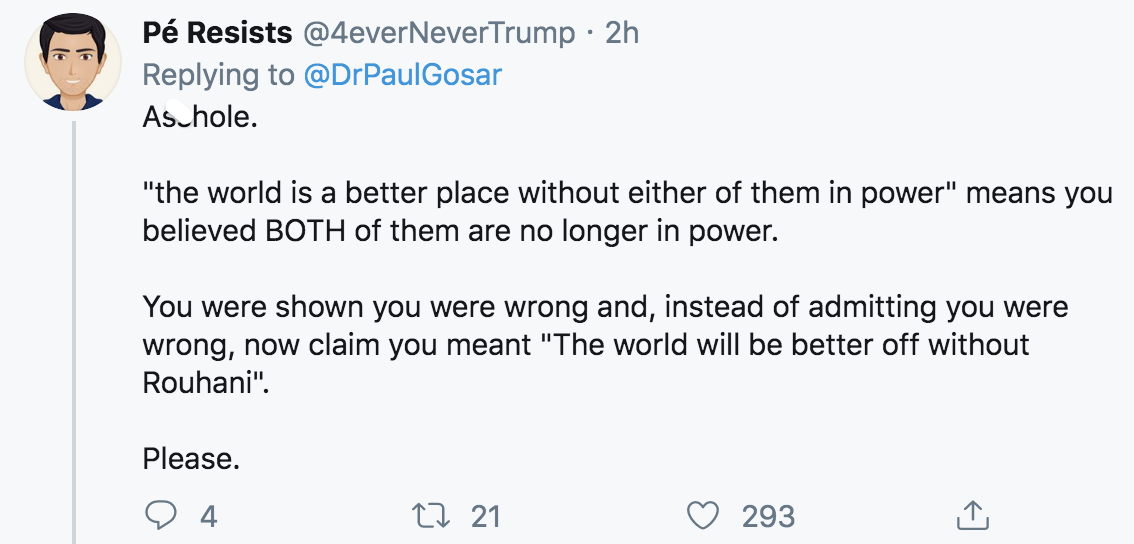Viewport: 1134px width, 544px height.
Task: Click the like count 293
Action: click(768, 516)
